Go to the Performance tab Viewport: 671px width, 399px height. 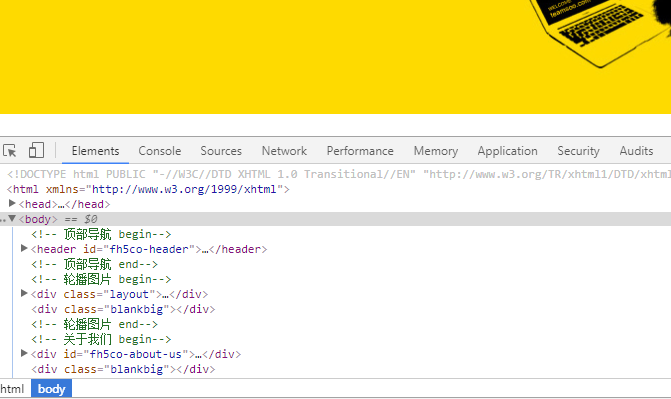pyautogui.click(x=360, y=151)
